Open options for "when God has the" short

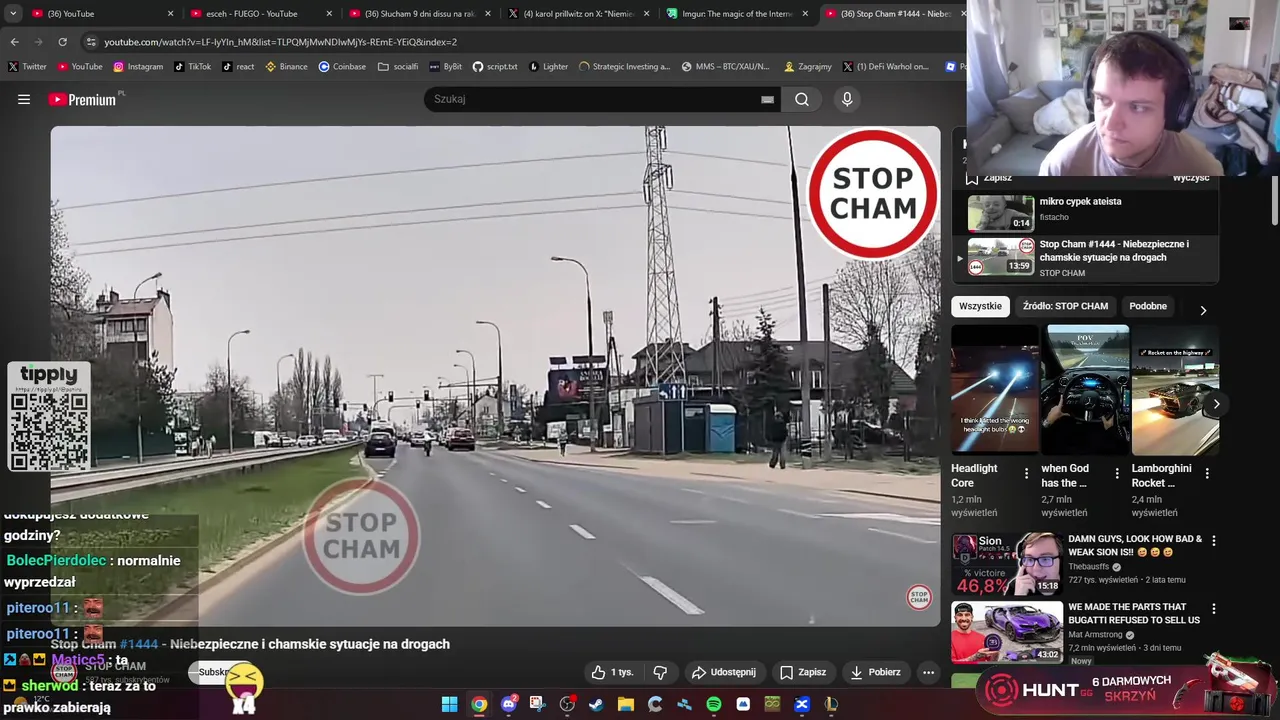[1117, 473]
